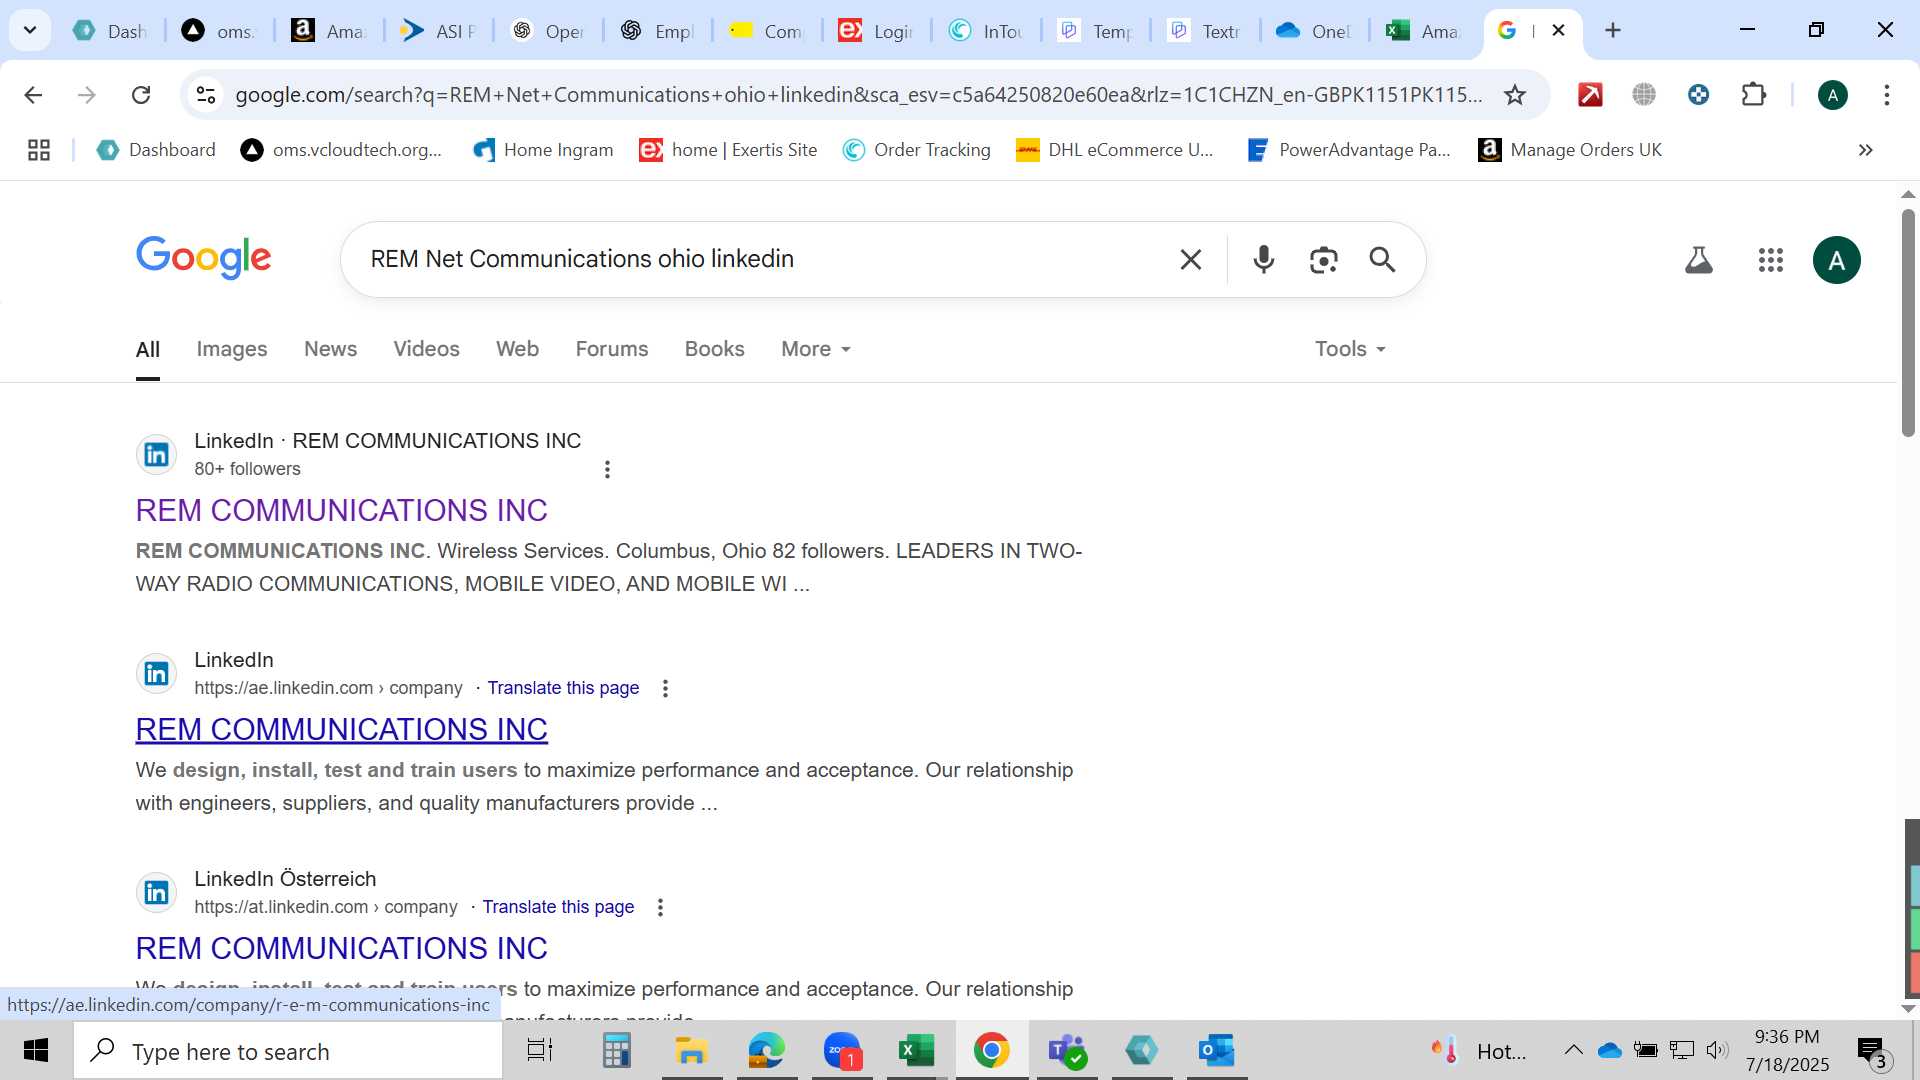Open the Home Ingram bookmark

click(543, 150)
